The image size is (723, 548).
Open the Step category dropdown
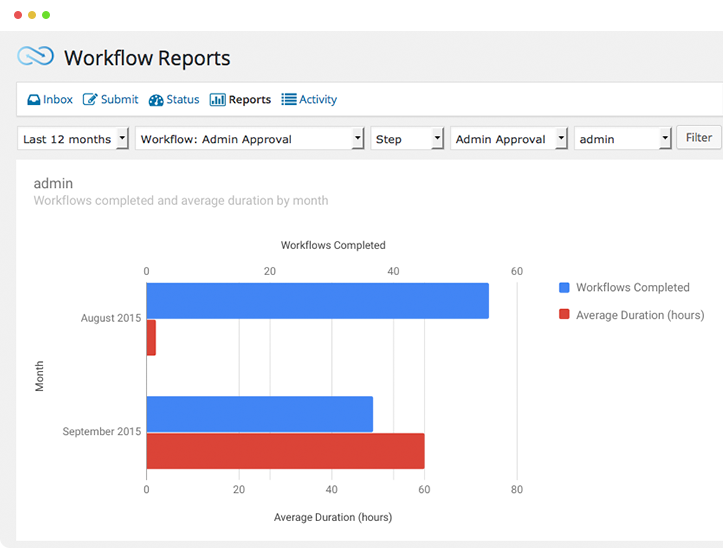coord(407,139)
